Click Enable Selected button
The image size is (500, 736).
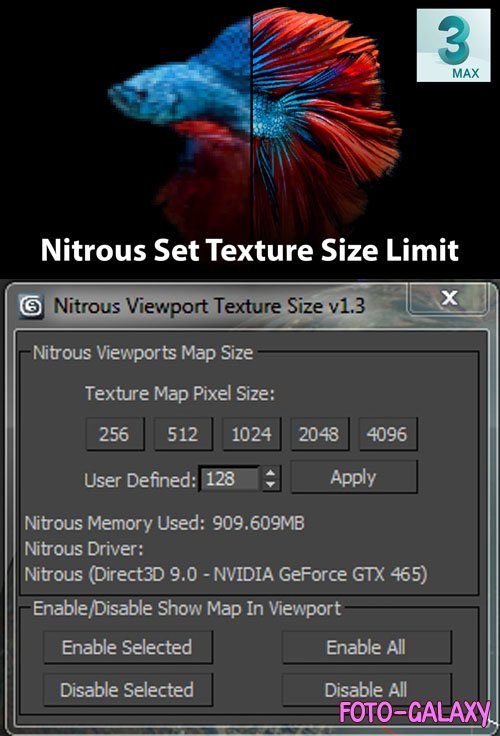tap(128, 647)
